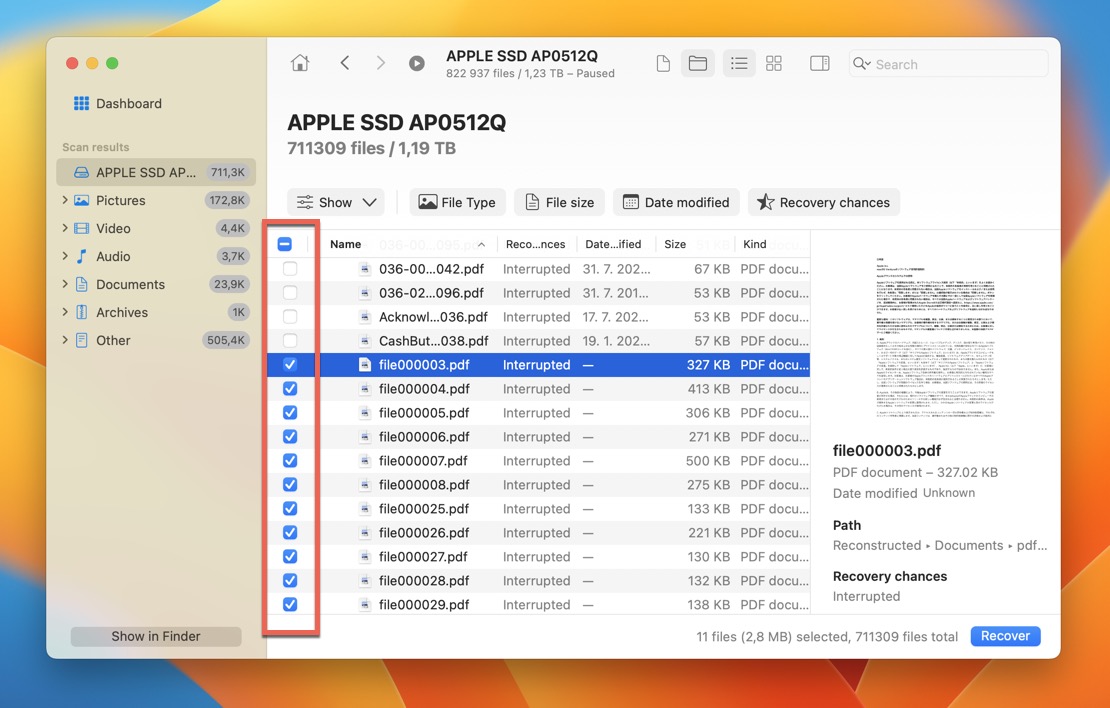Expand the Other category
Viewport: 1110px width, 708px height.
point(65,340)
